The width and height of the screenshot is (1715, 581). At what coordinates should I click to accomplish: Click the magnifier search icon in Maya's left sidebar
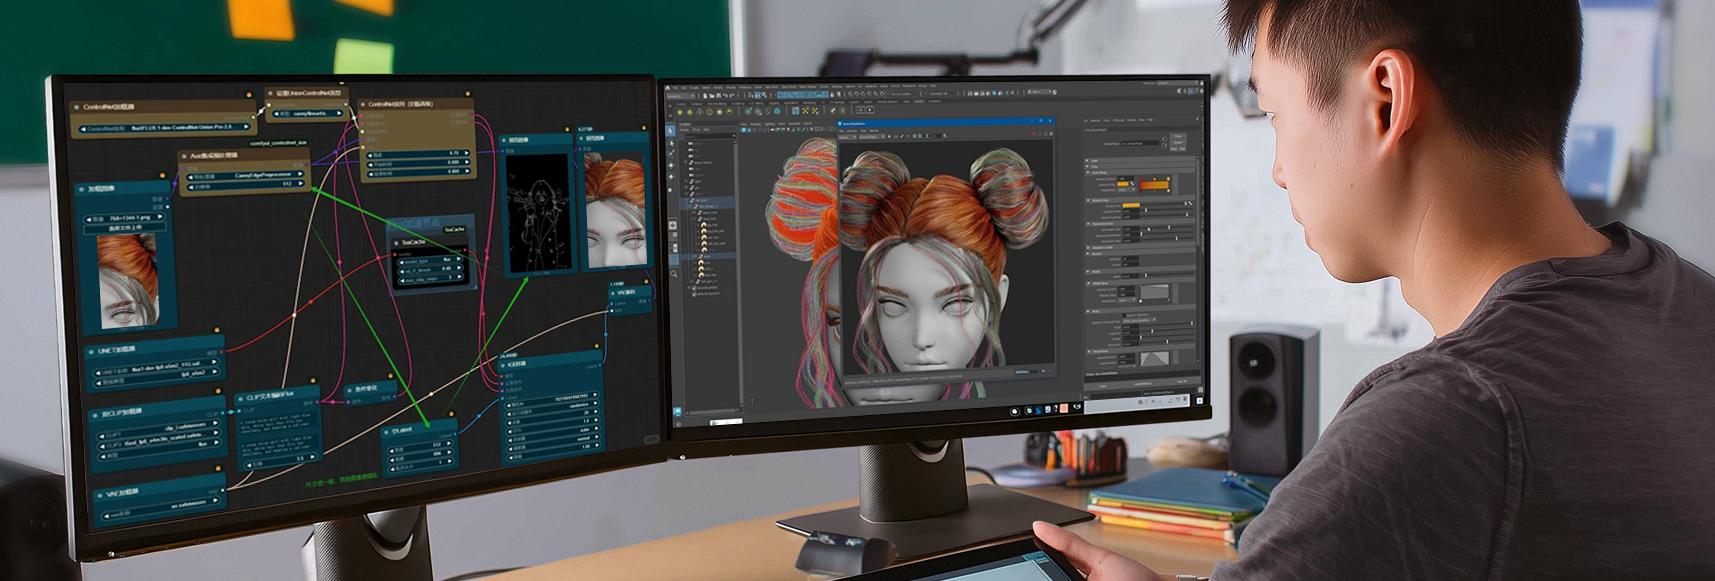pos(675,273)
